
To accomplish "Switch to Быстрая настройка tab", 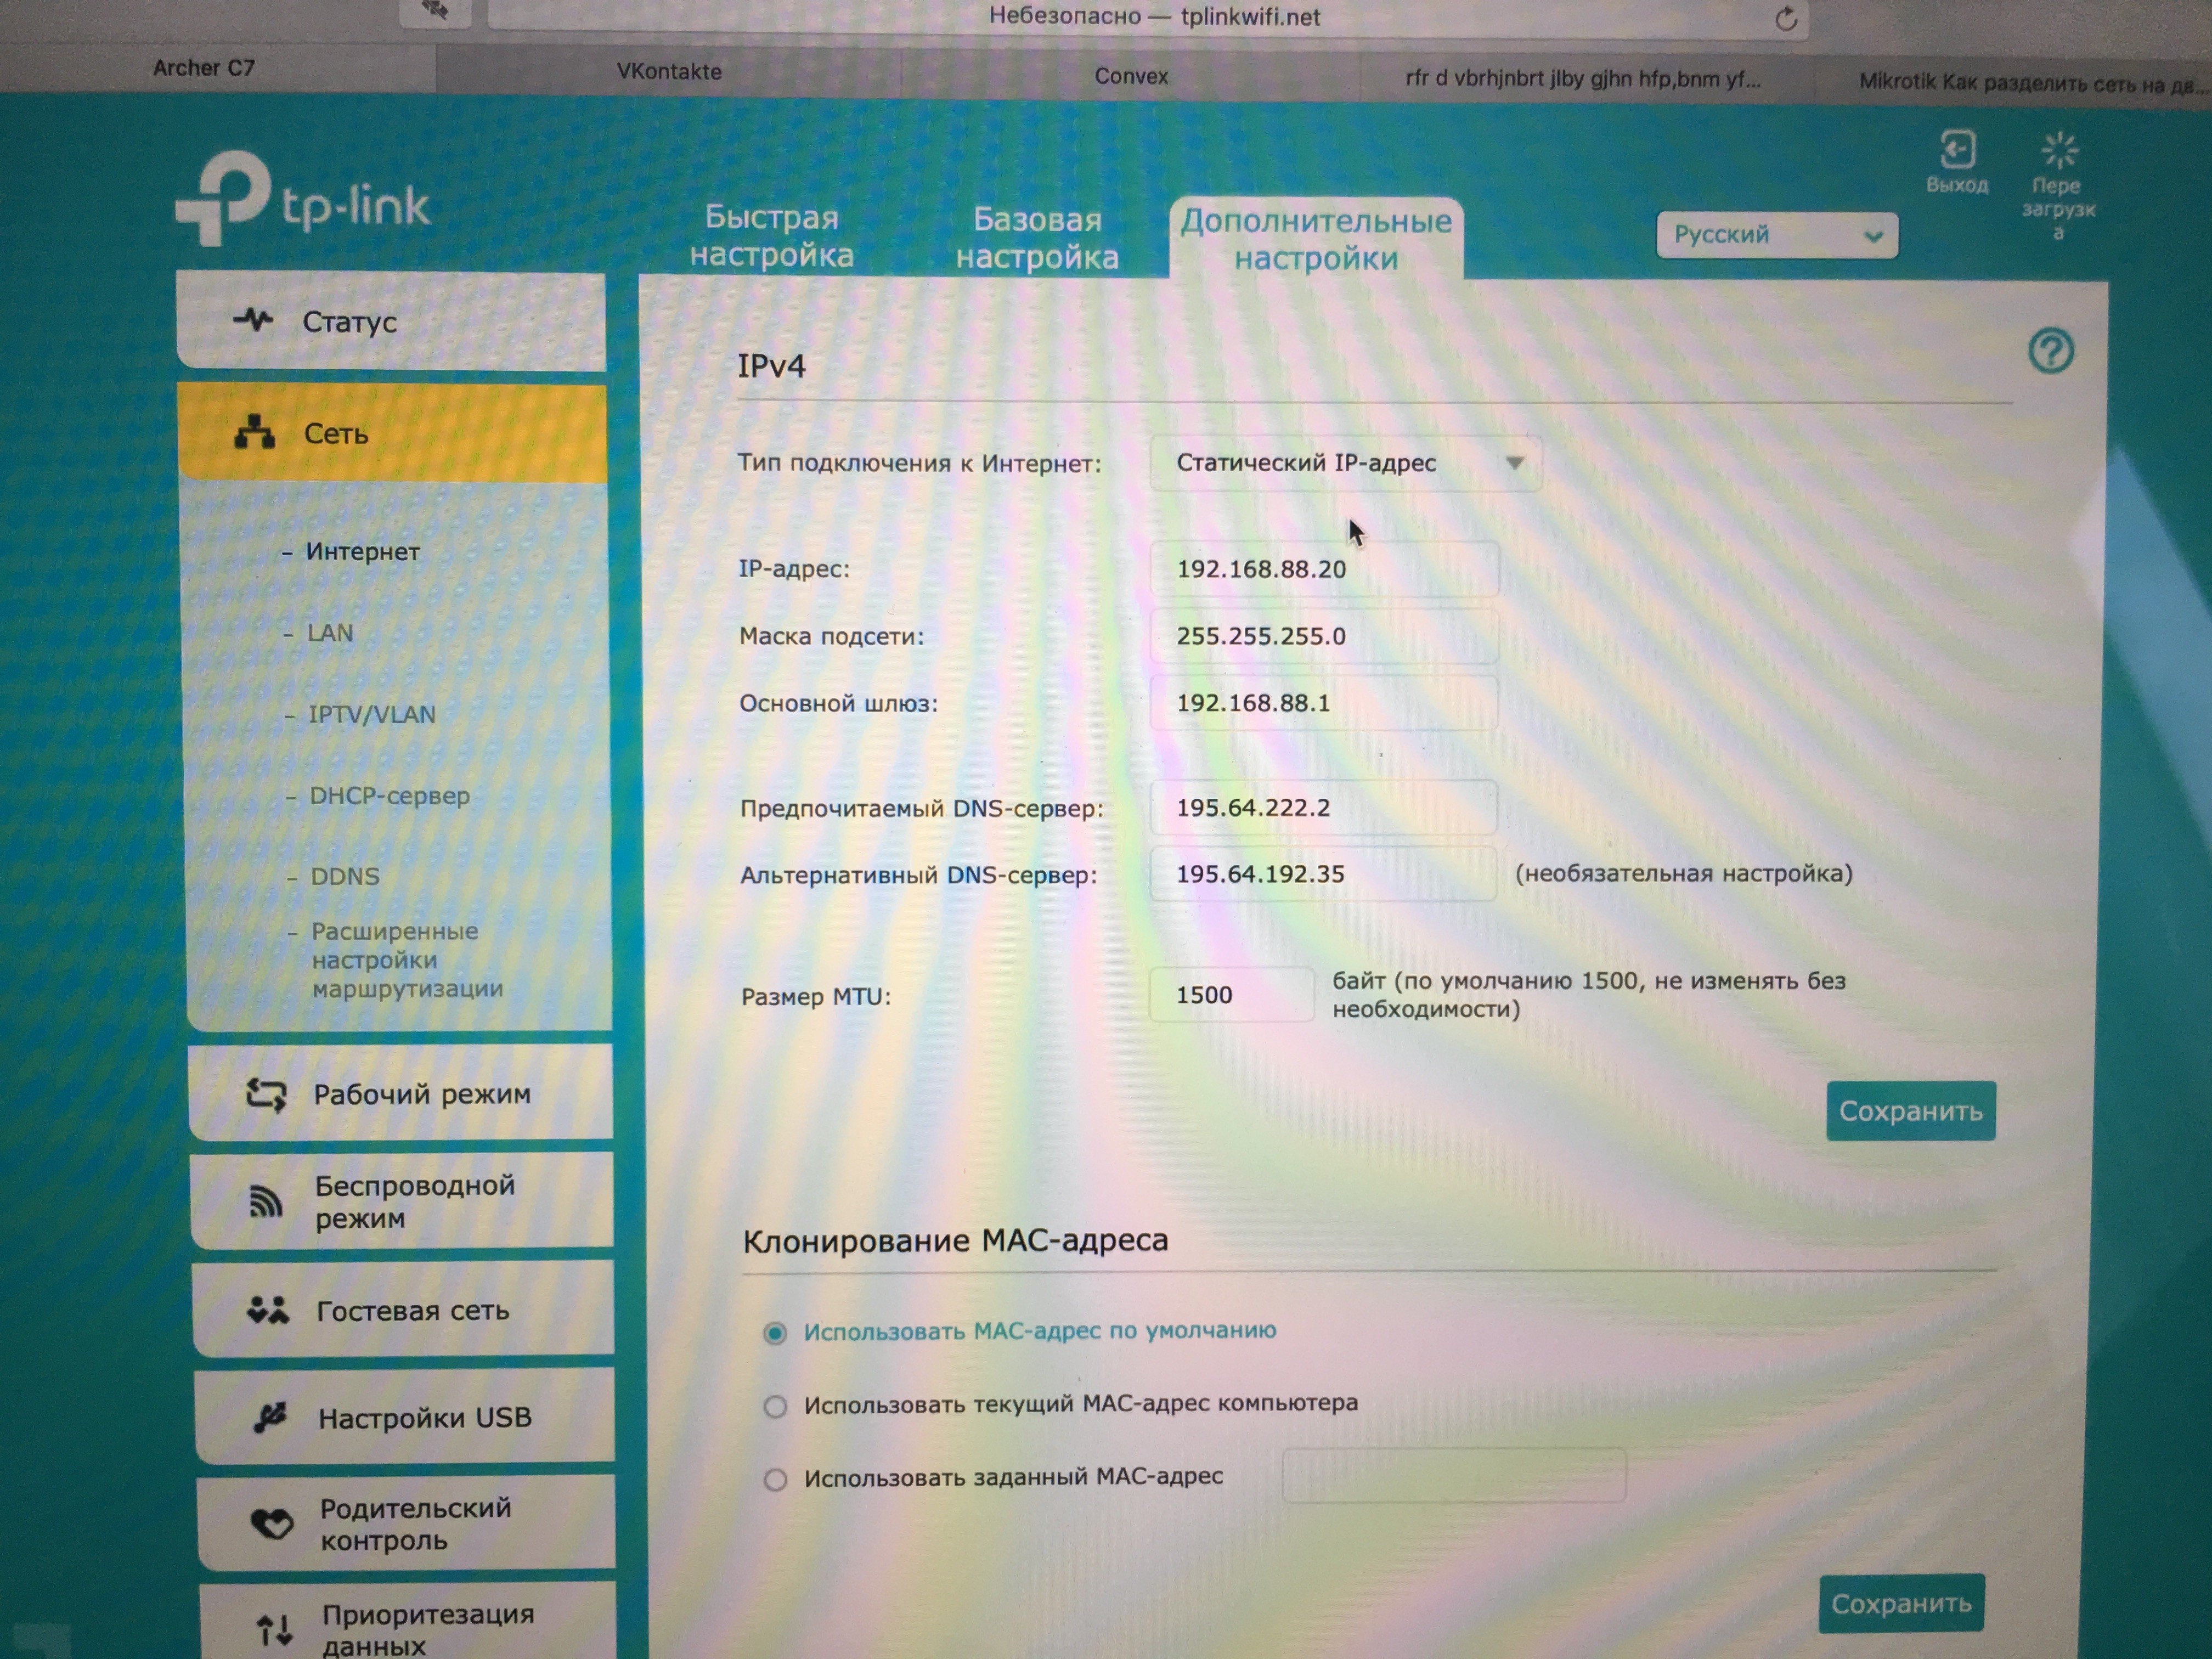I will tap(771, 236).
